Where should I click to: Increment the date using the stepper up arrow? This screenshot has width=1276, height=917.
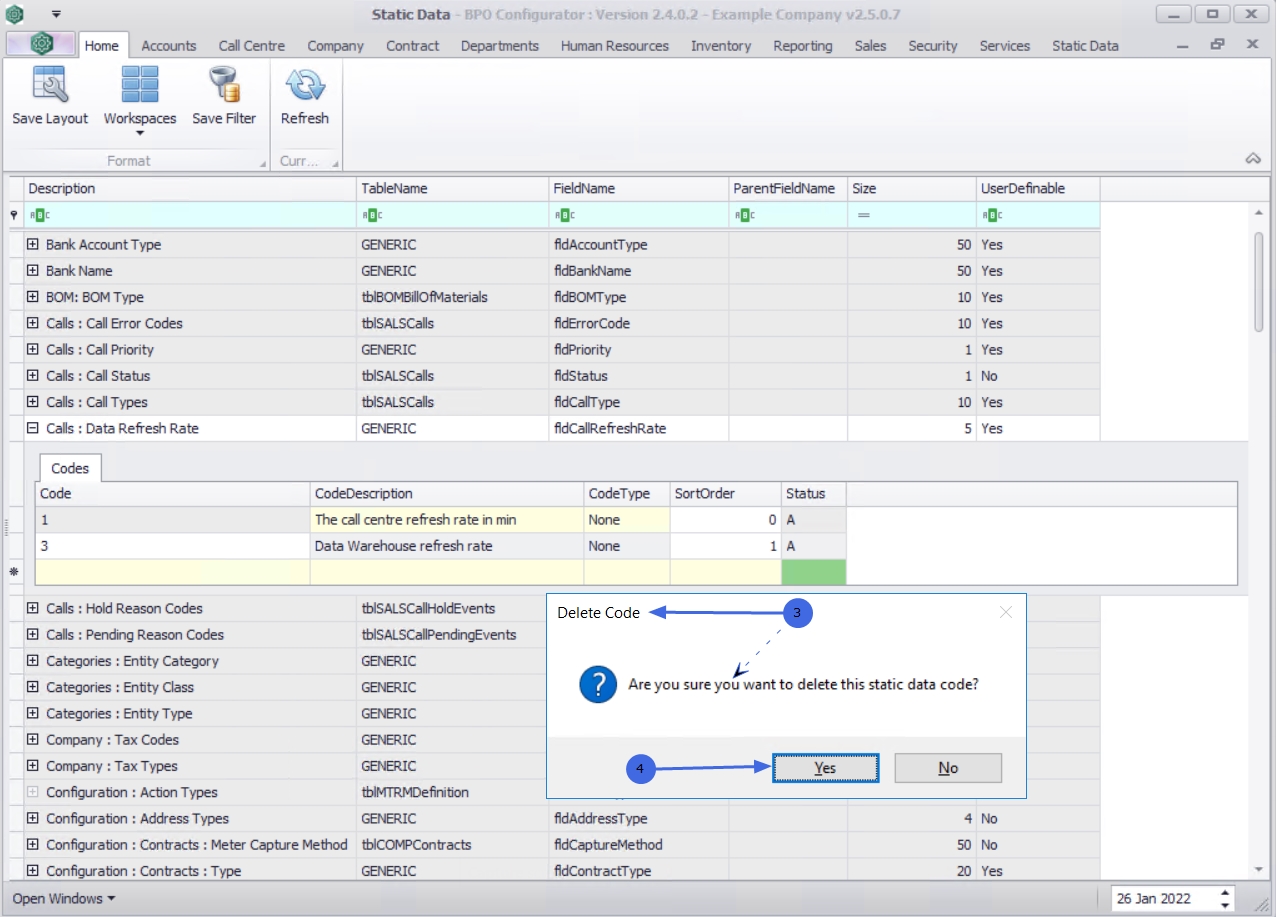pos(1227,892)
